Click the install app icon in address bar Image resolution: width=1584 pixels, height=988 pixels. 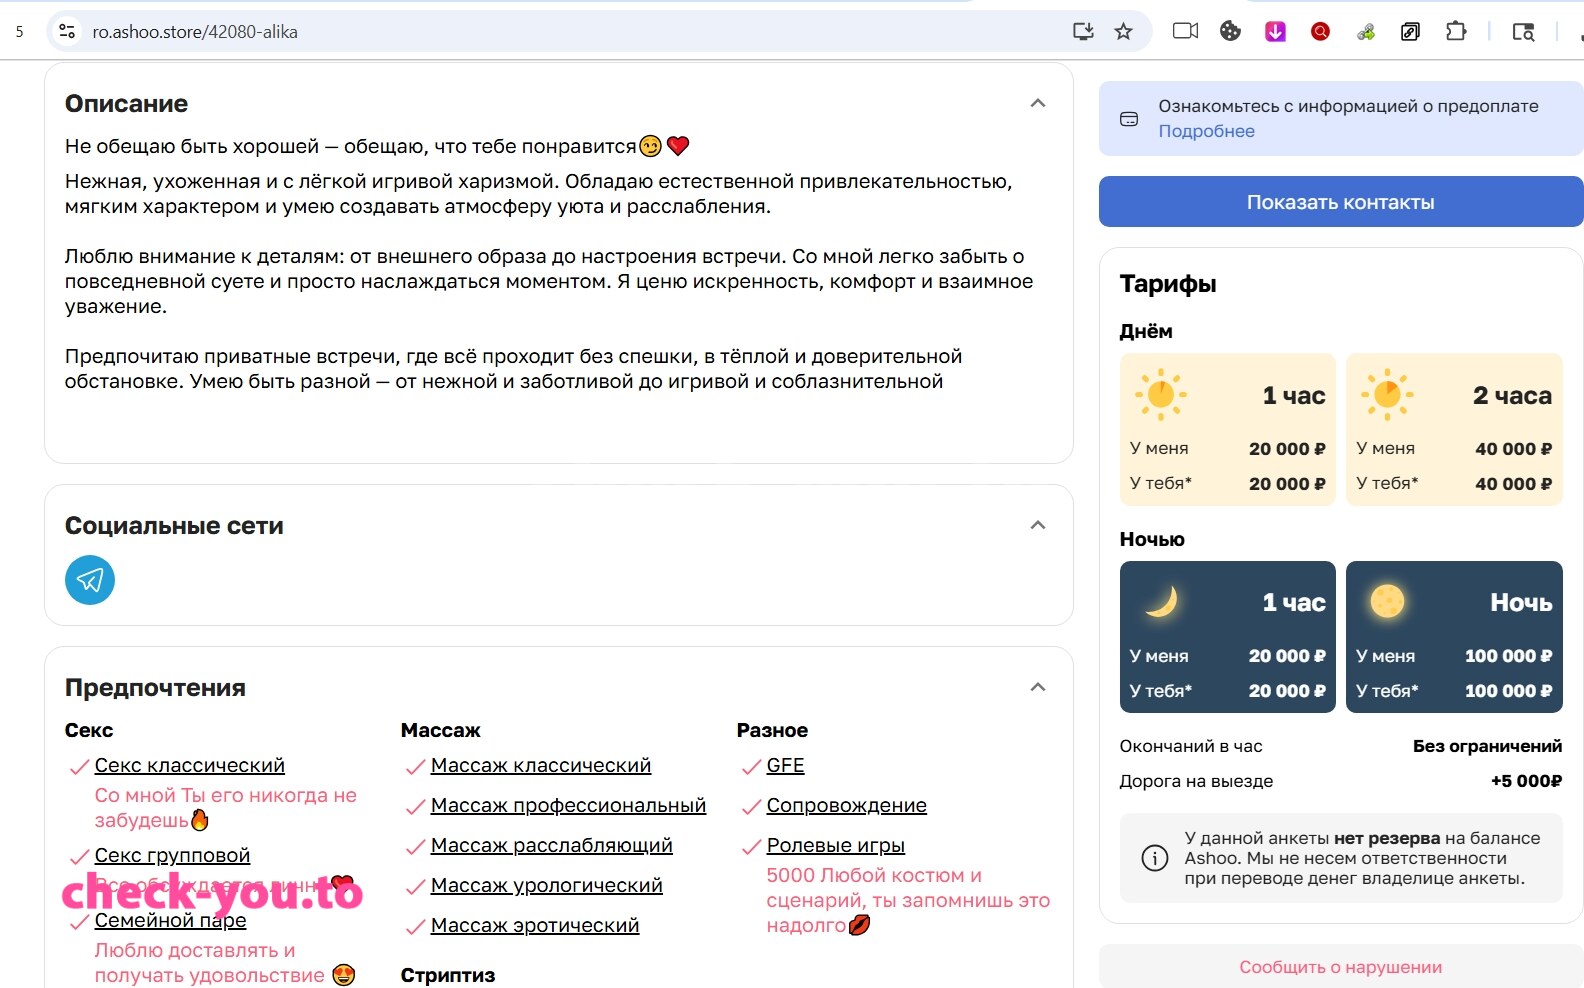[1083, 31]
